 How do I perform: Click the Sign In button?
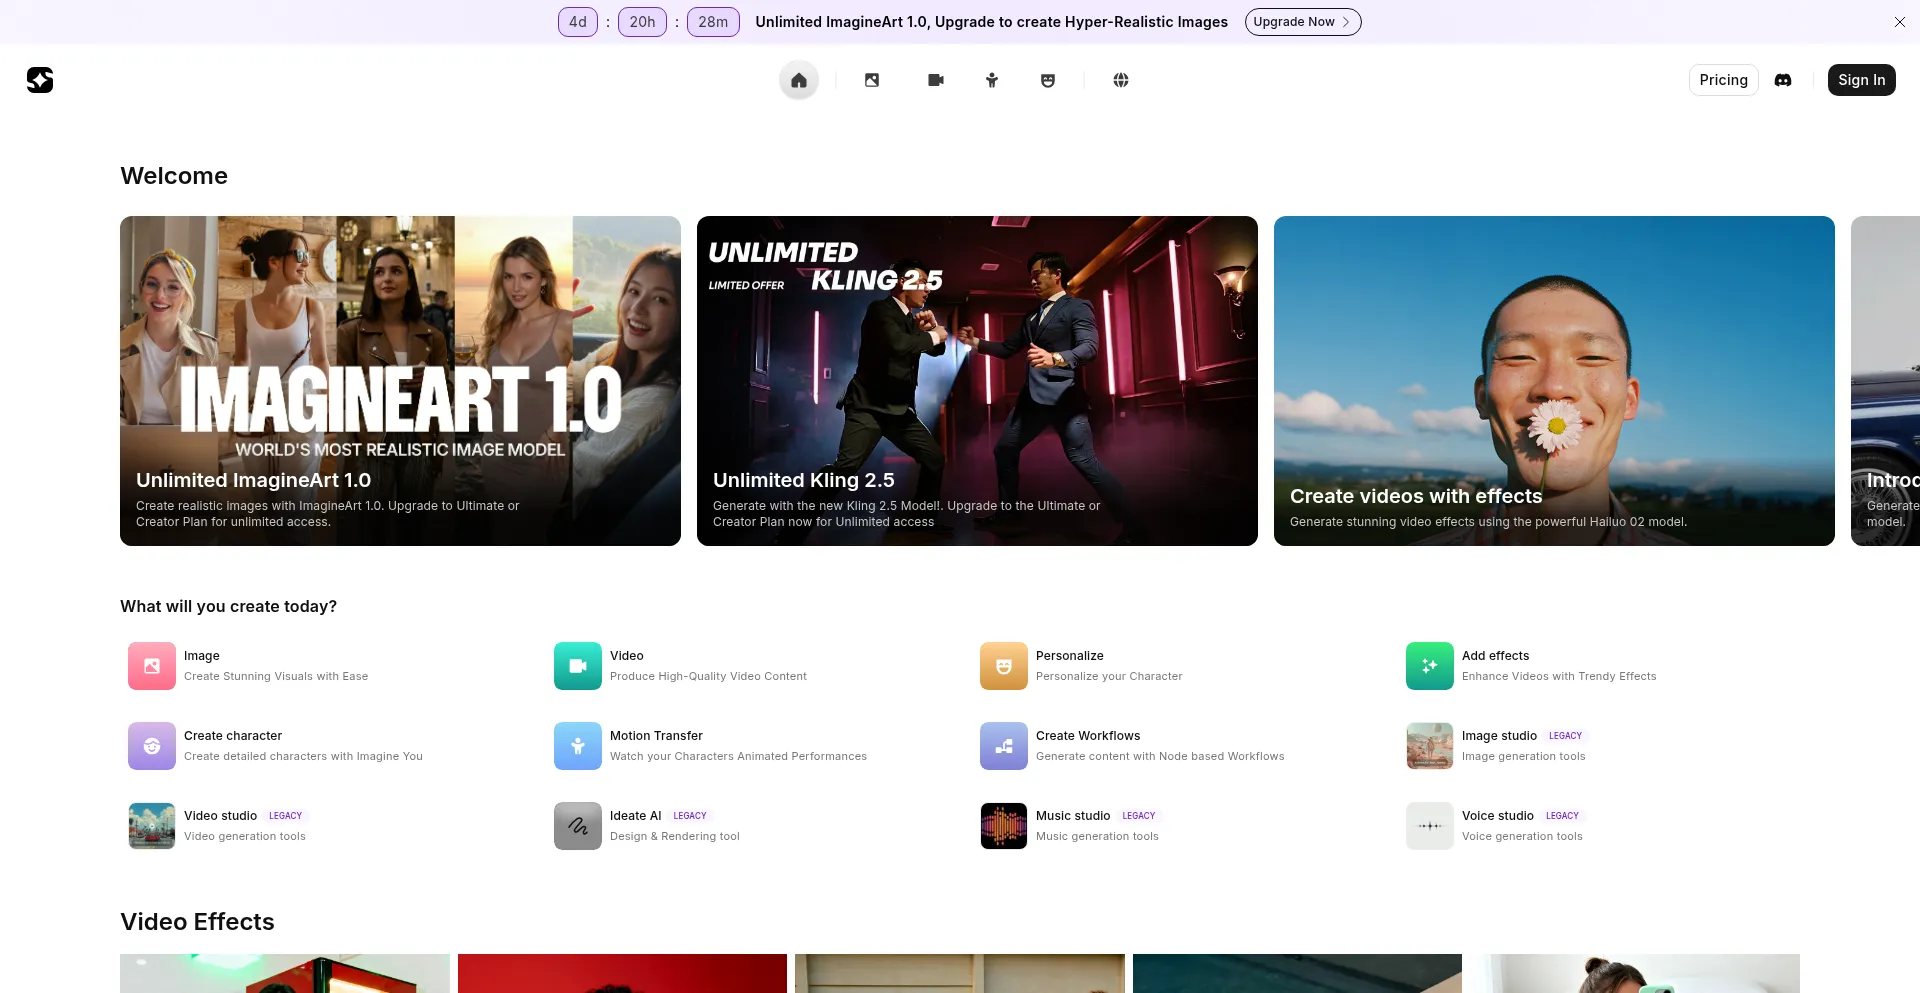pos(1861,80)
